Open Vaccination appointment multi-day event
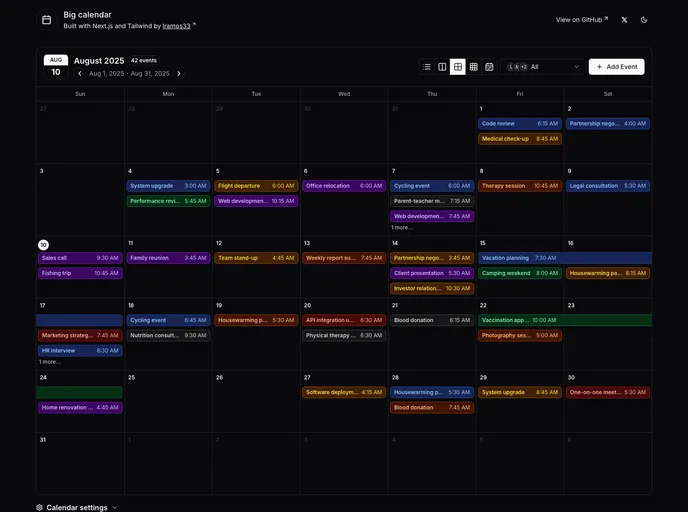 [x=565, y=320]
